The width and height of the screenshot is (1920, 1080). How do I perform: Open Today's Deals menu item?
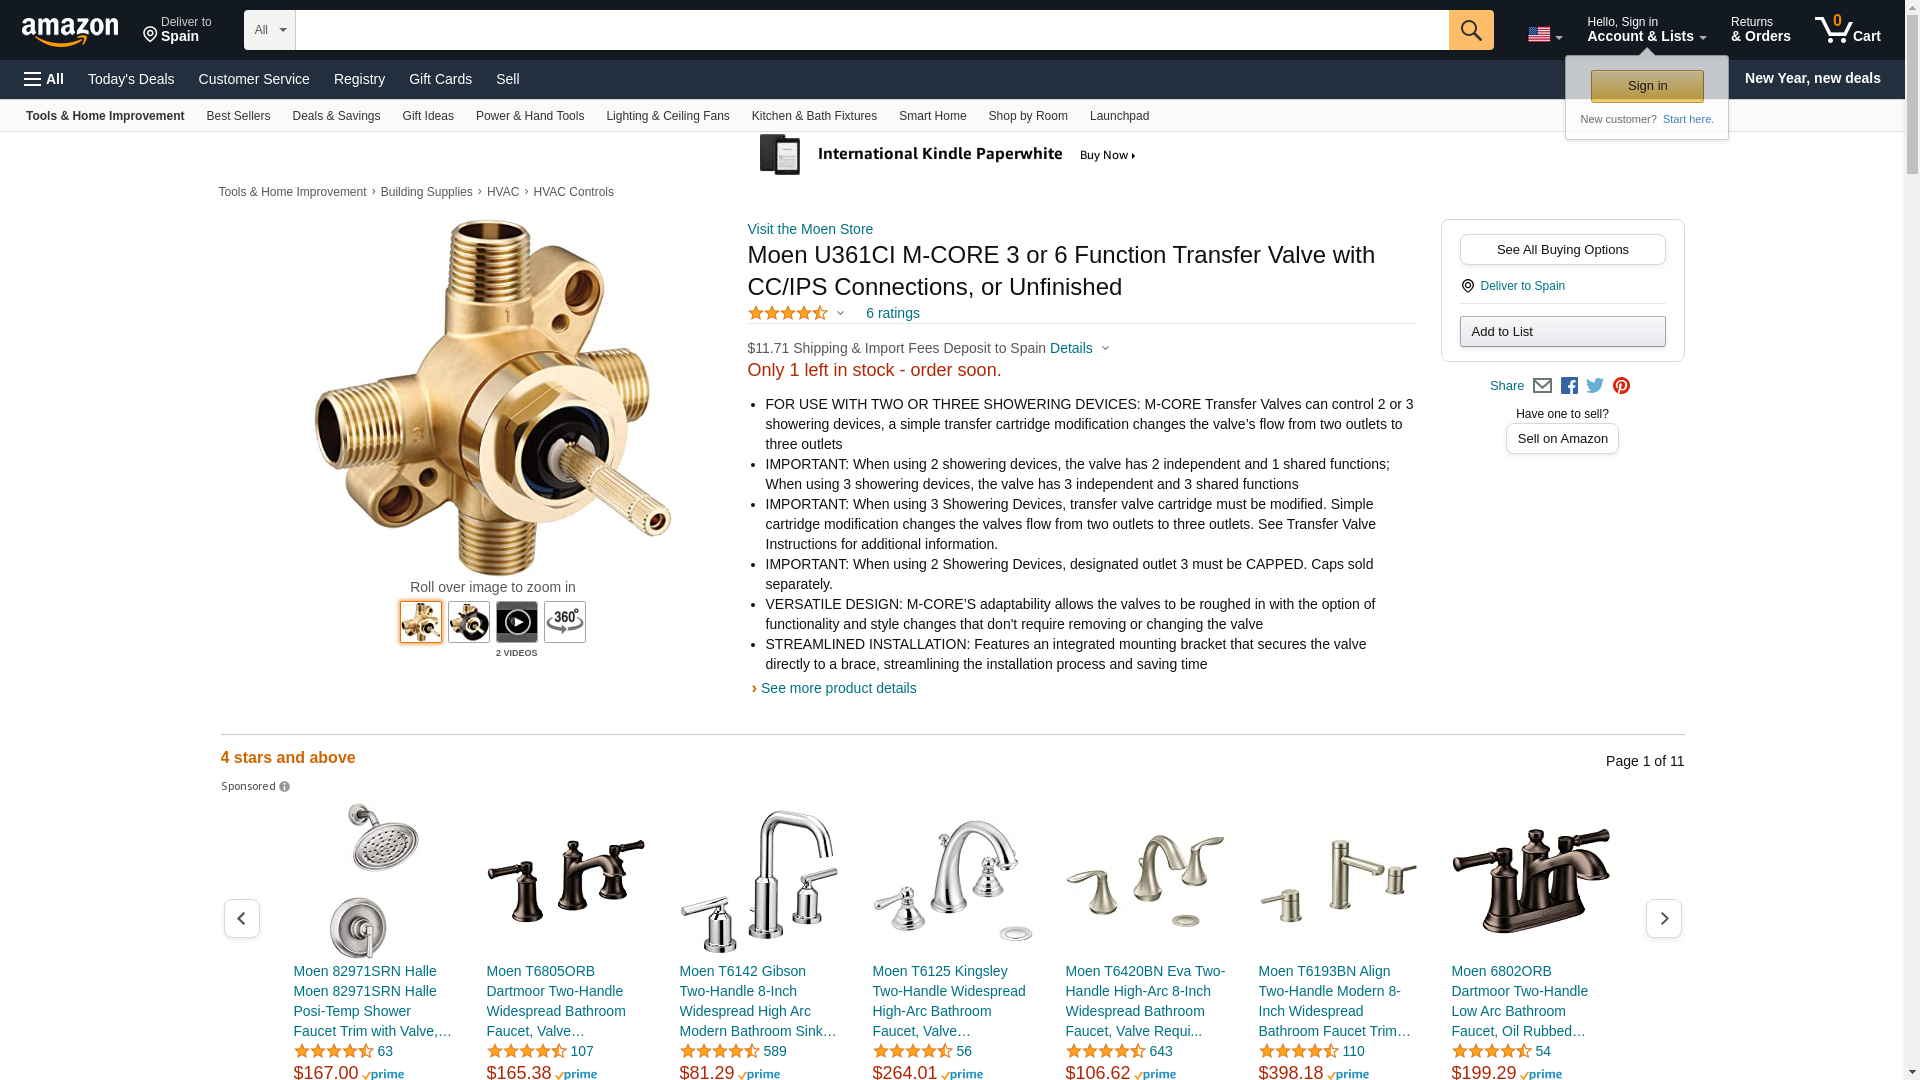[x=131, y=79]
